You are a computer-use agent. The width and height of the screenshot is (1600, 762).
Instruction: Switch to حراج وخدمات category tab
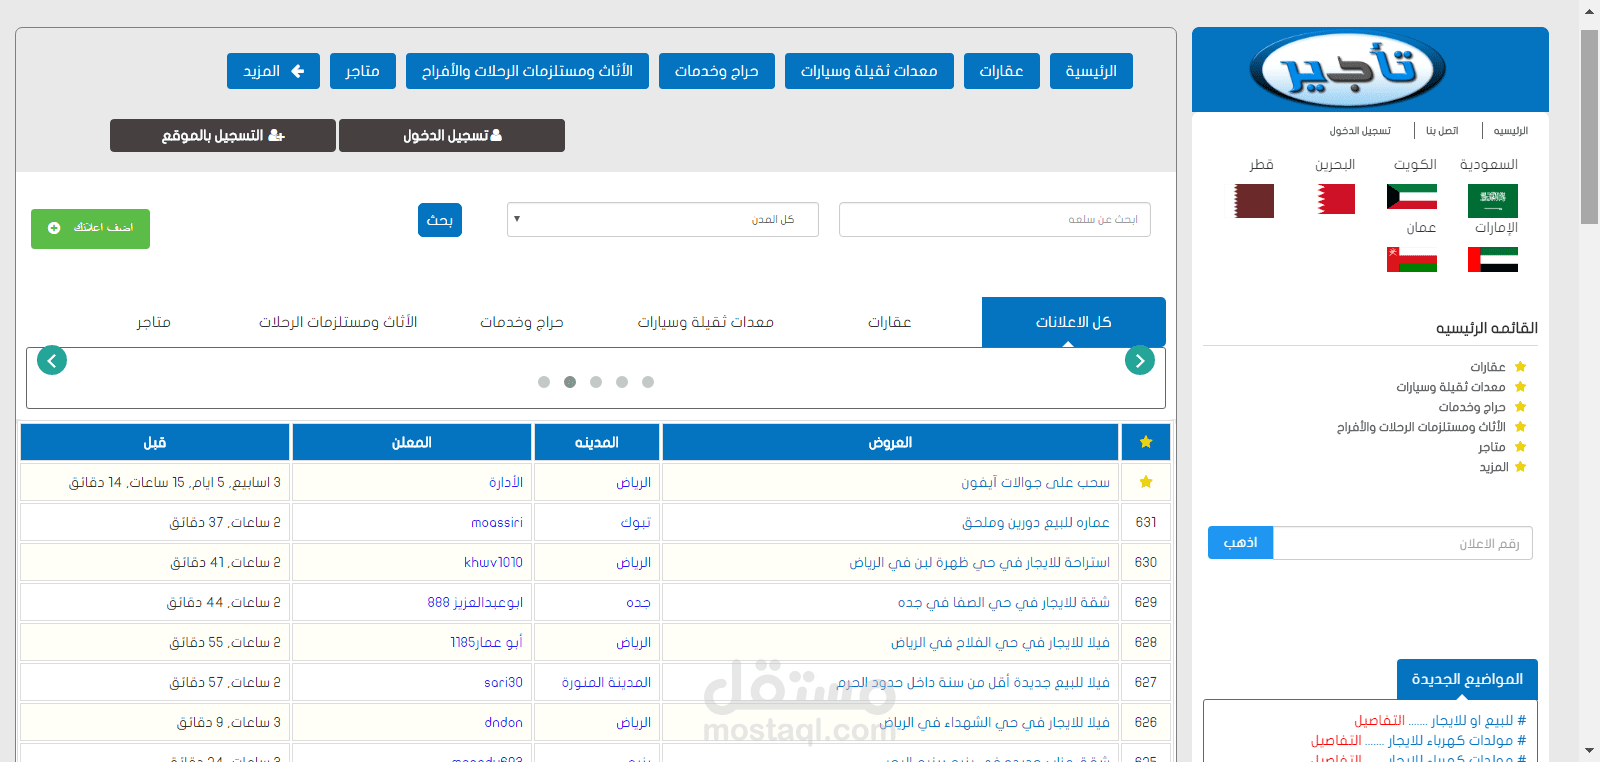click(521, 322)
